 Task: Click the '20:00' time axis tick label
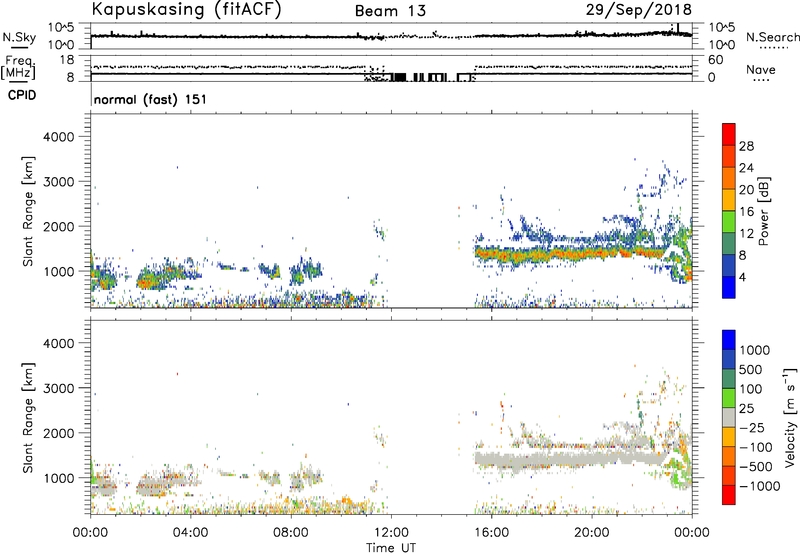pos(592,533)
